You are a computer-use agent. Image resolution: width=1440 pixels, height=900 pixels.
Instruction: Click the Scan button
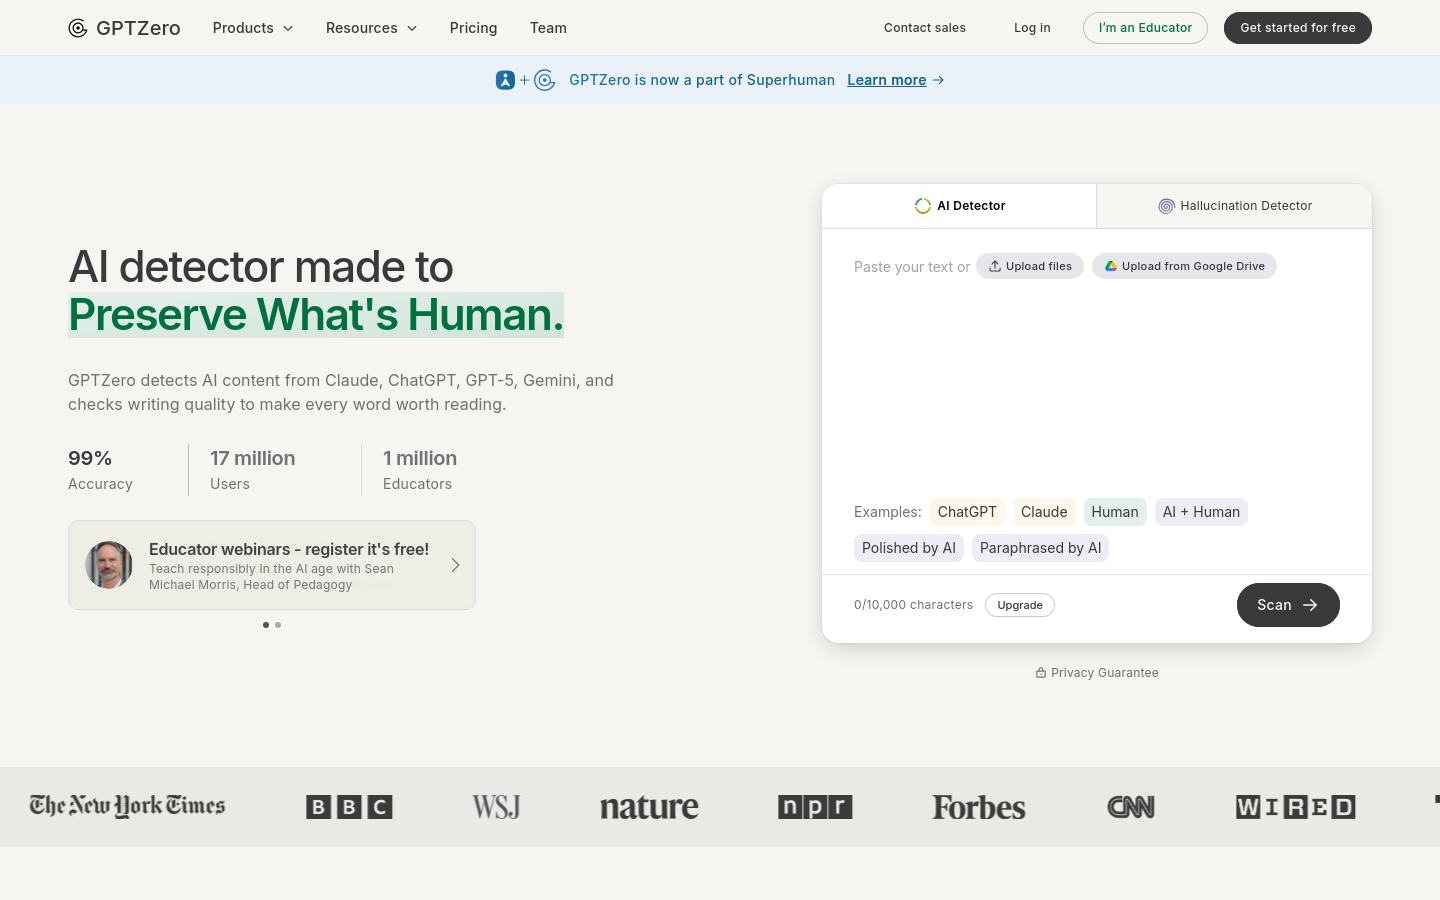(x=1288, y=605)
